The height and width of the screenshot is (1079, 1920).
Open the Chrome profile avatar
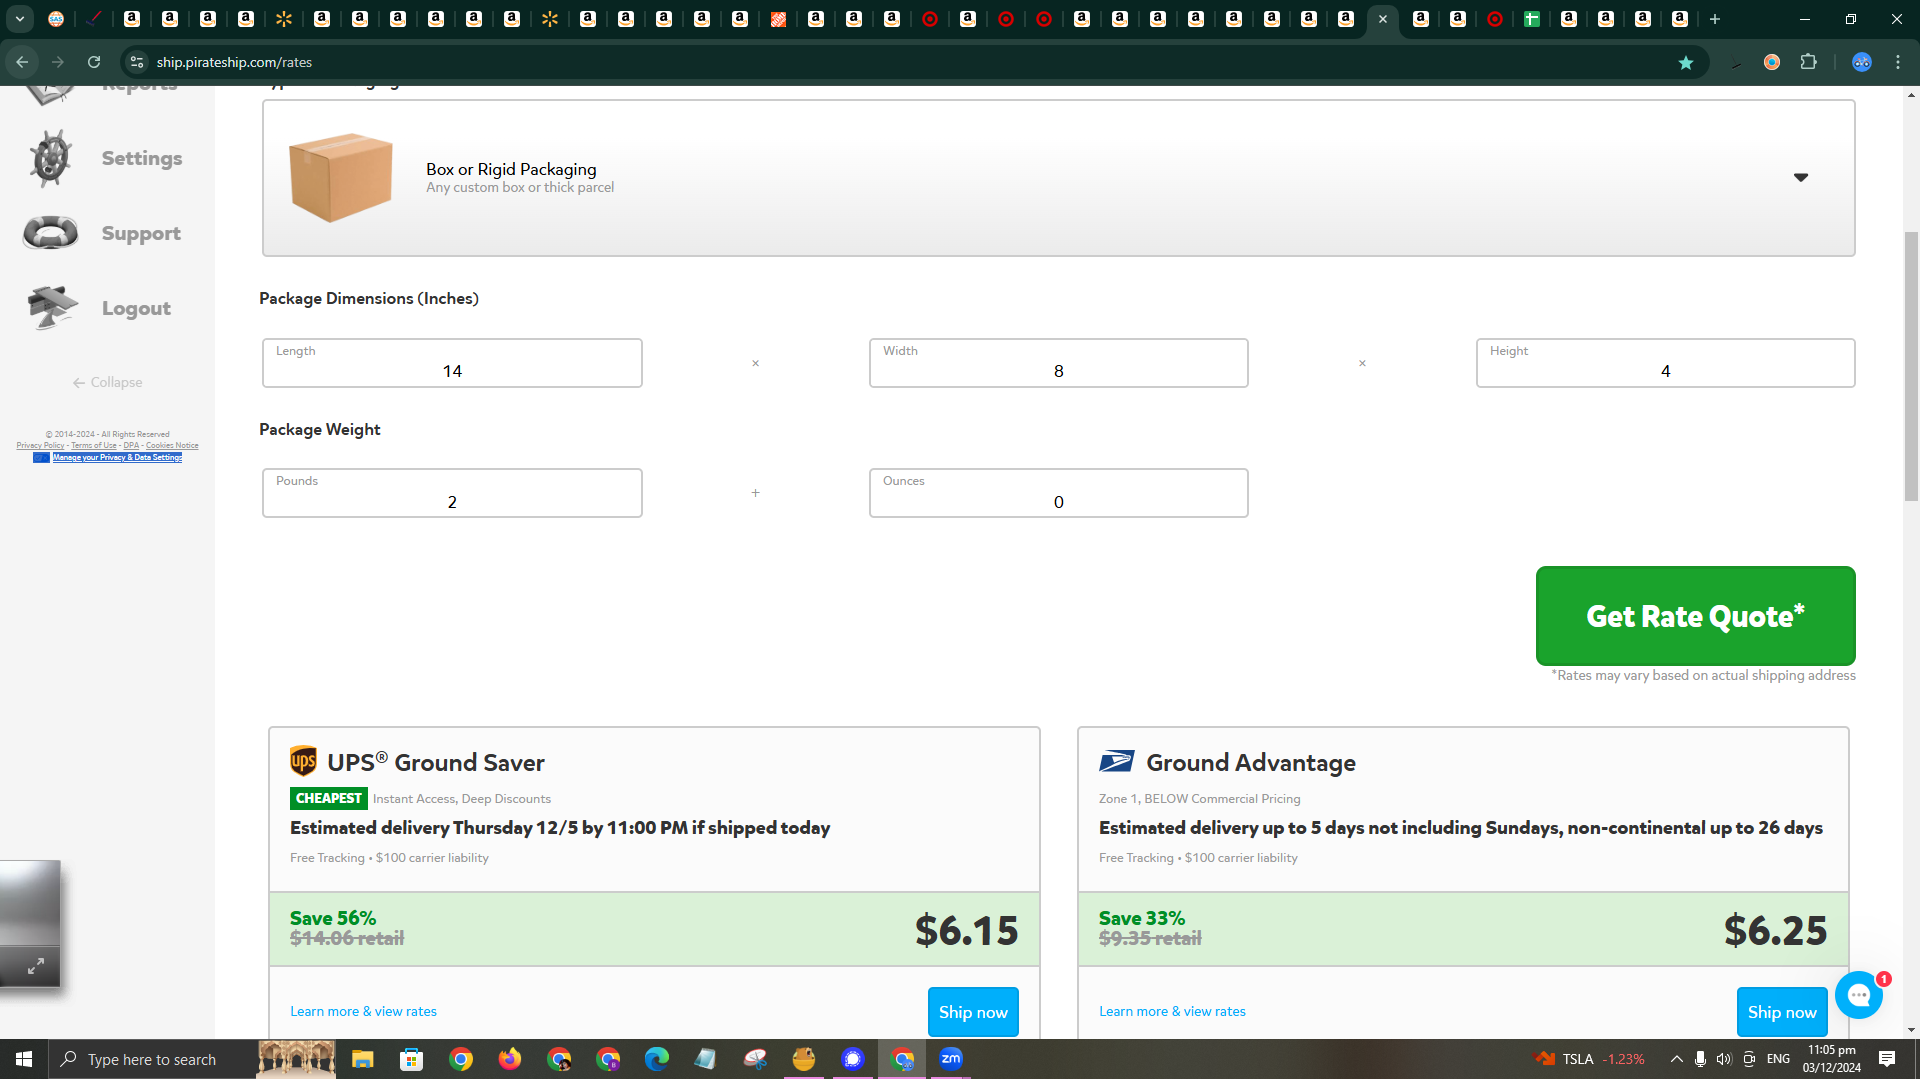(x=1862, y=62)
